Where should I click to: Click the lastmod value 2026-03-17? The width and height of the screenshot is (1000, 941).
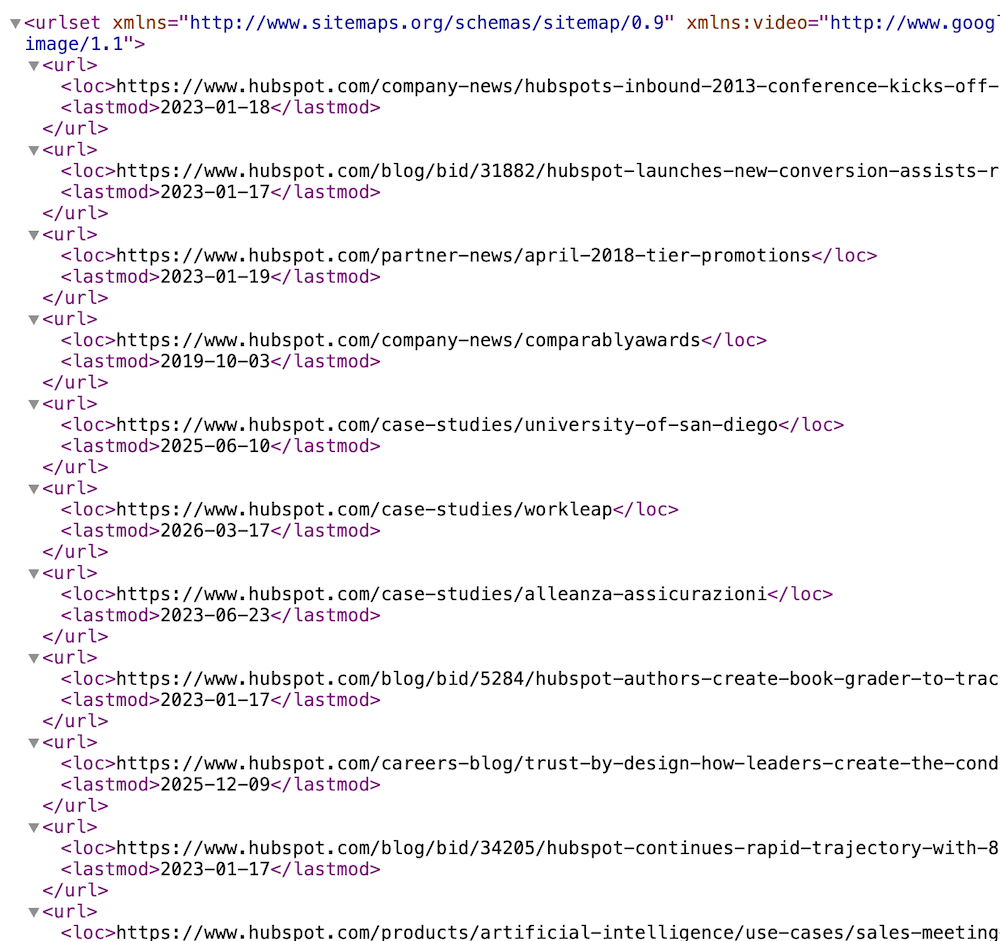(x=215, y=531)
